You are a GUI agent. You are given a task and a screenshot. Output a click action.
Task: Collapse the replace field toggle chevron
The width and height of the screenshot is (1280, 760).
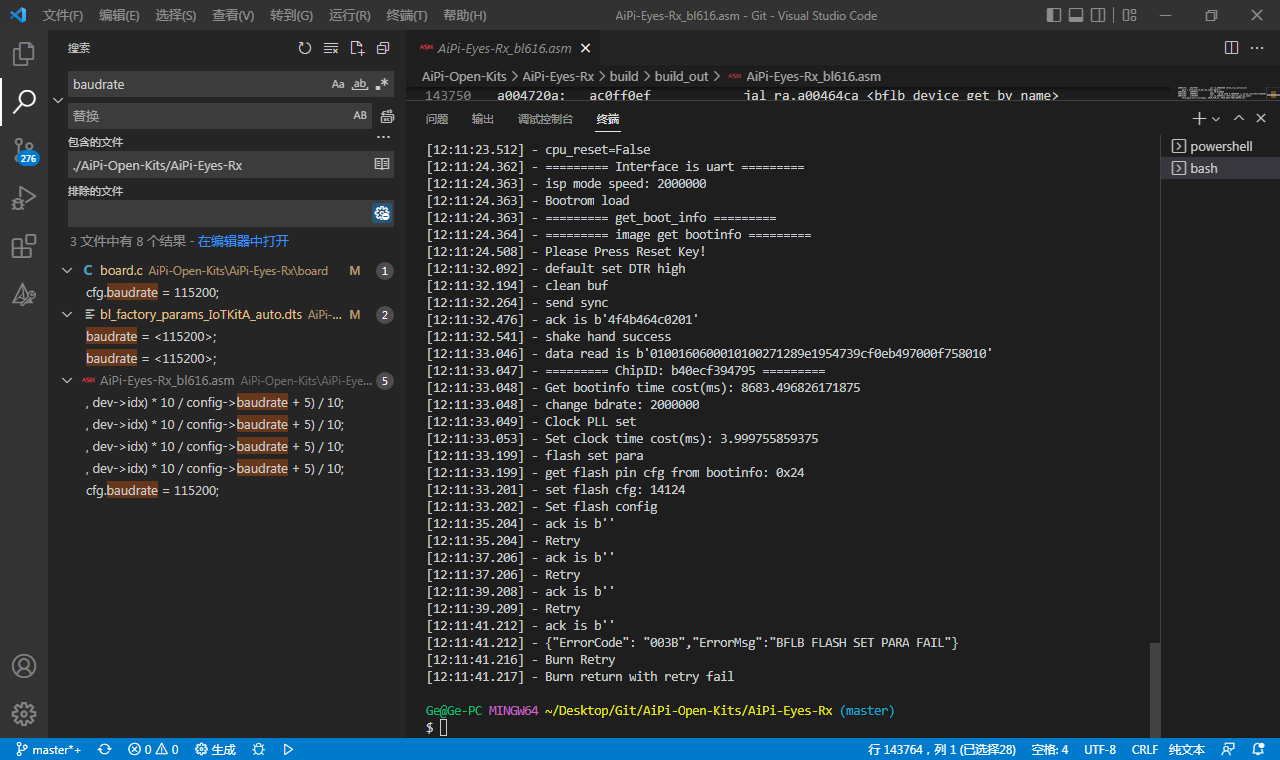58,100
